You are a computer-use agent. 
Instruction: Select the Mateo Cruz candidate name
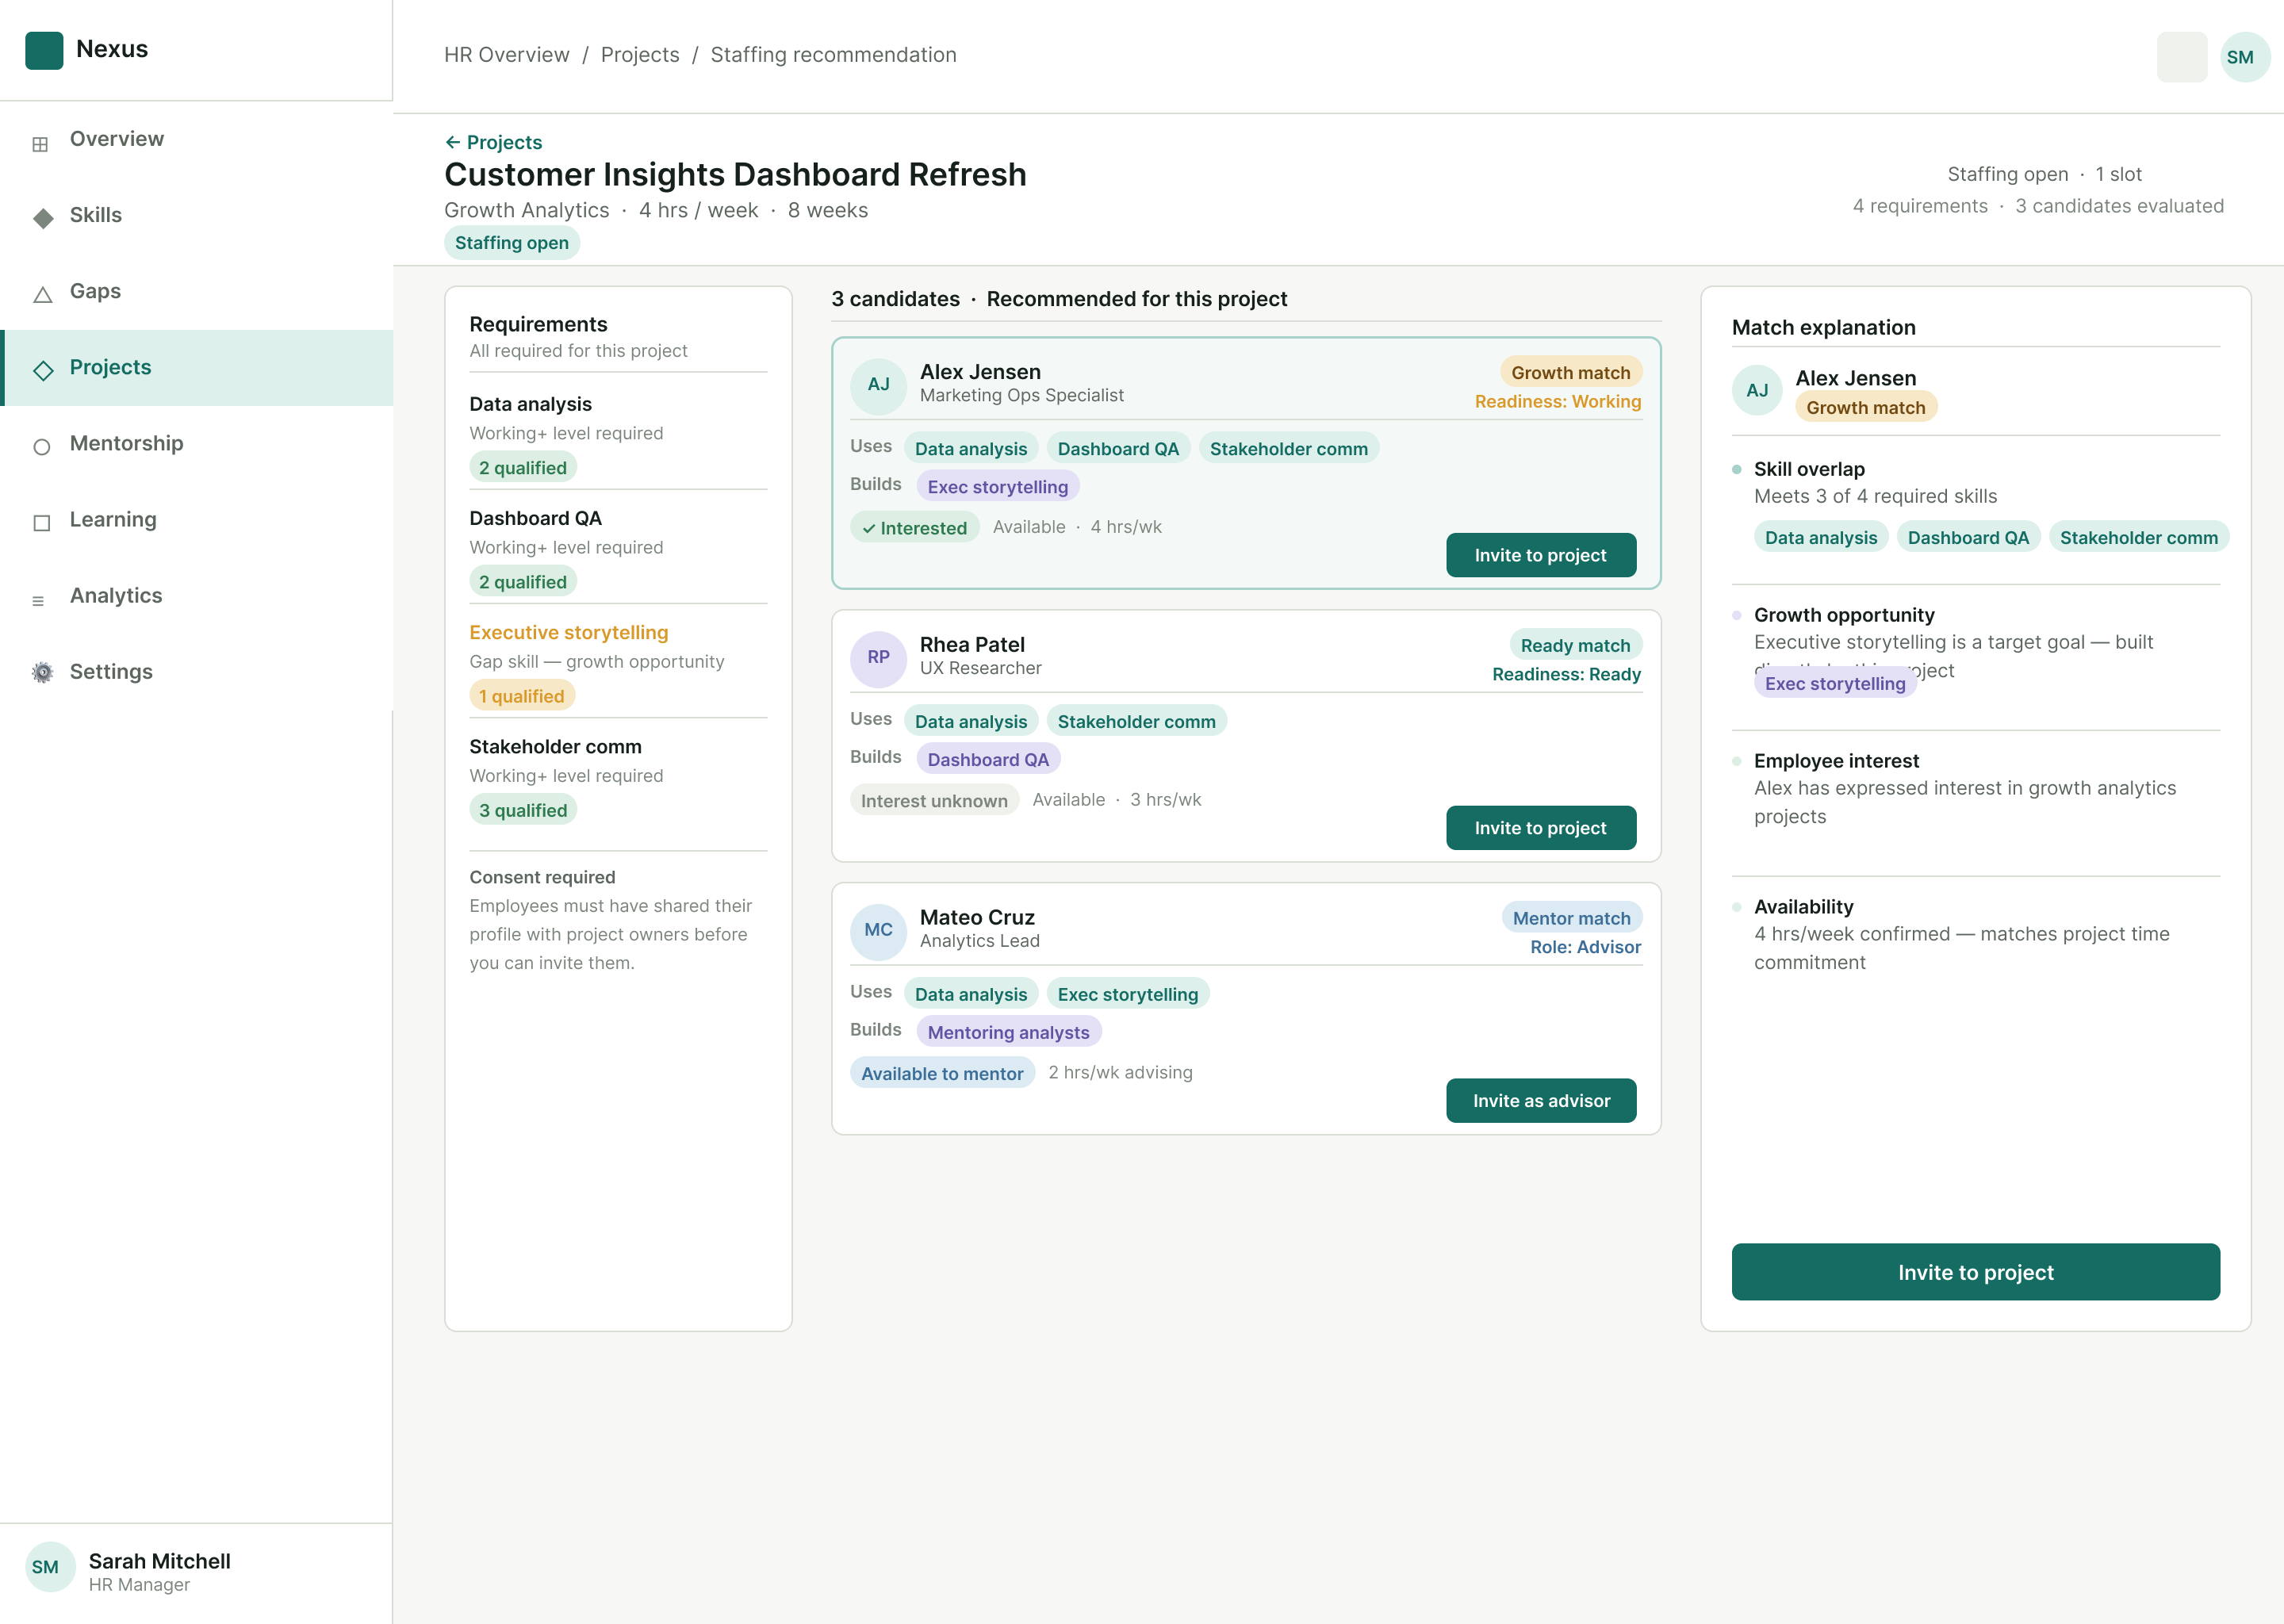coord(976,918)
